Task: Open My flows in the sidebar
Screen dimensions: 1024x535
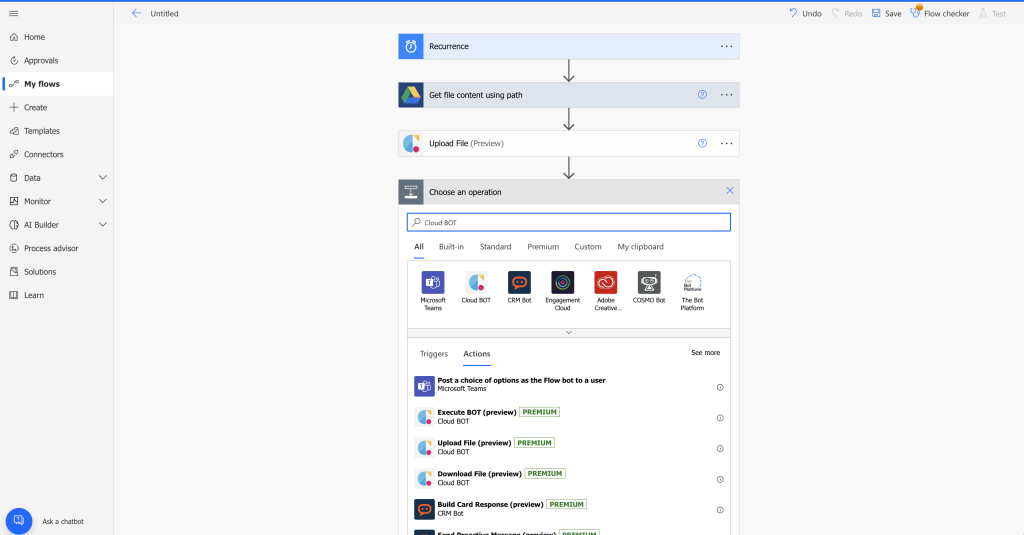Action: coord(56,84)
